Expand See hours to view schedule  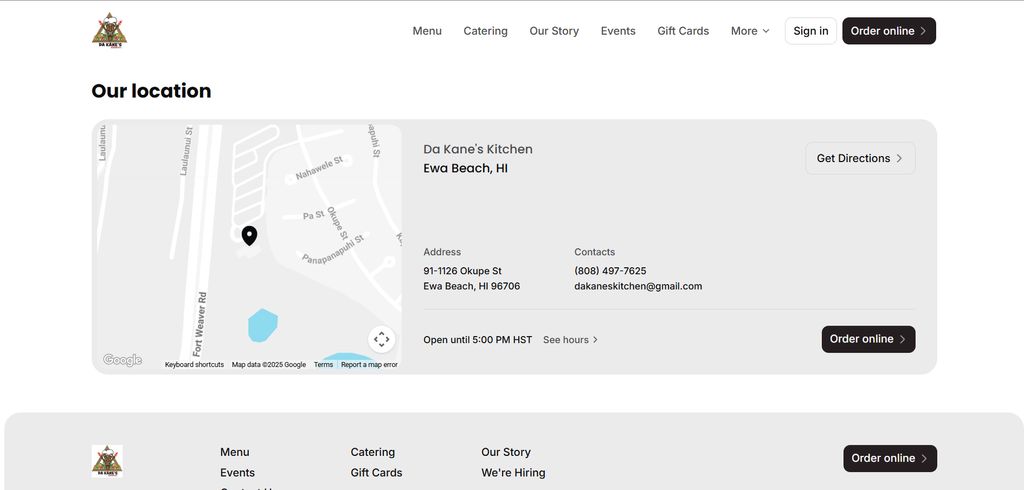pos(570,340)
